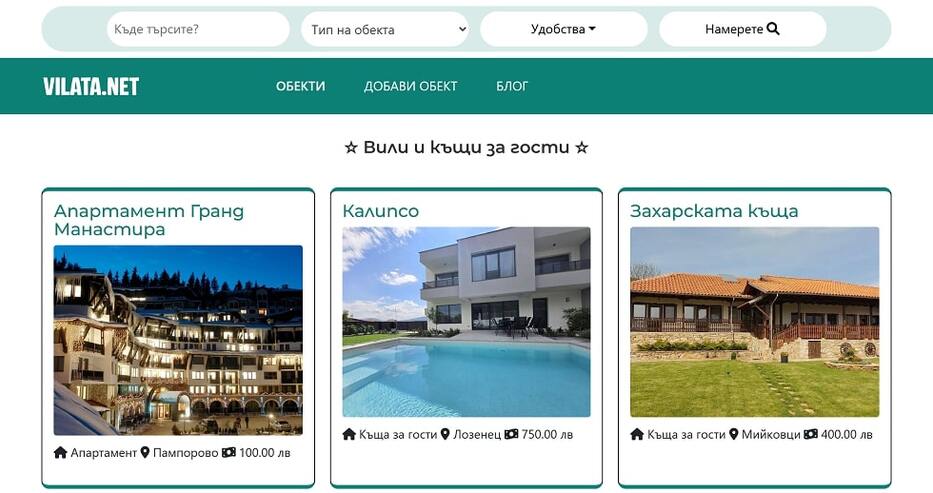This screenshot has width=933, height=493.
Task: Click house icon on Апартамент Гранд Манастира card
Action: [x=60, y=453]
